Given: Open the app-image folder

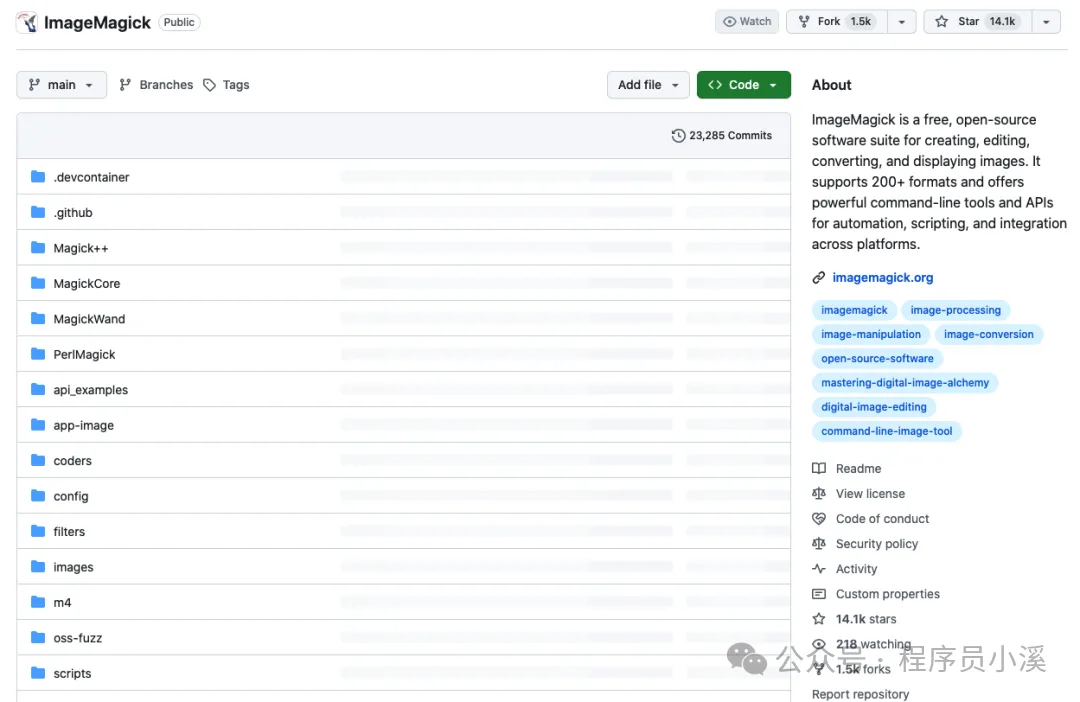Looking at the screenshot, I should 83,426.
